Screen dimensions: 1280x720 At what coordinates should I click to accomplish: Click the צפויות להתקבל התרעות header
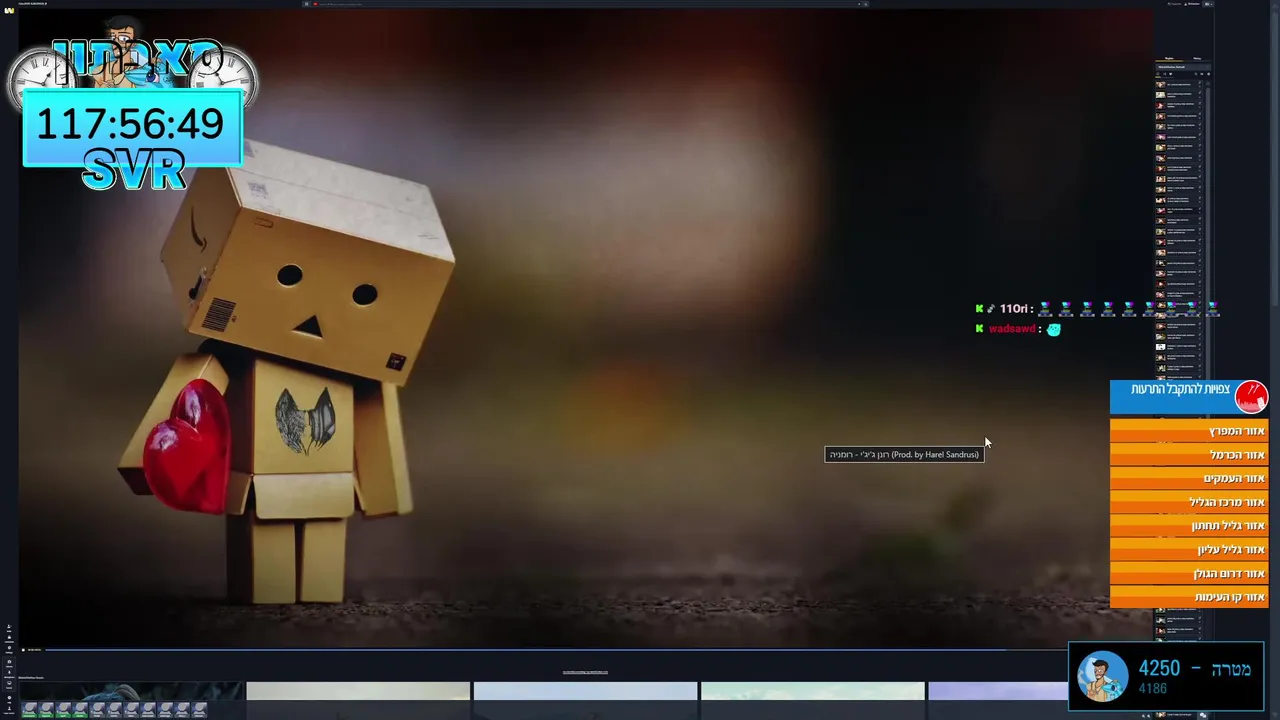tap(1180, 389)
